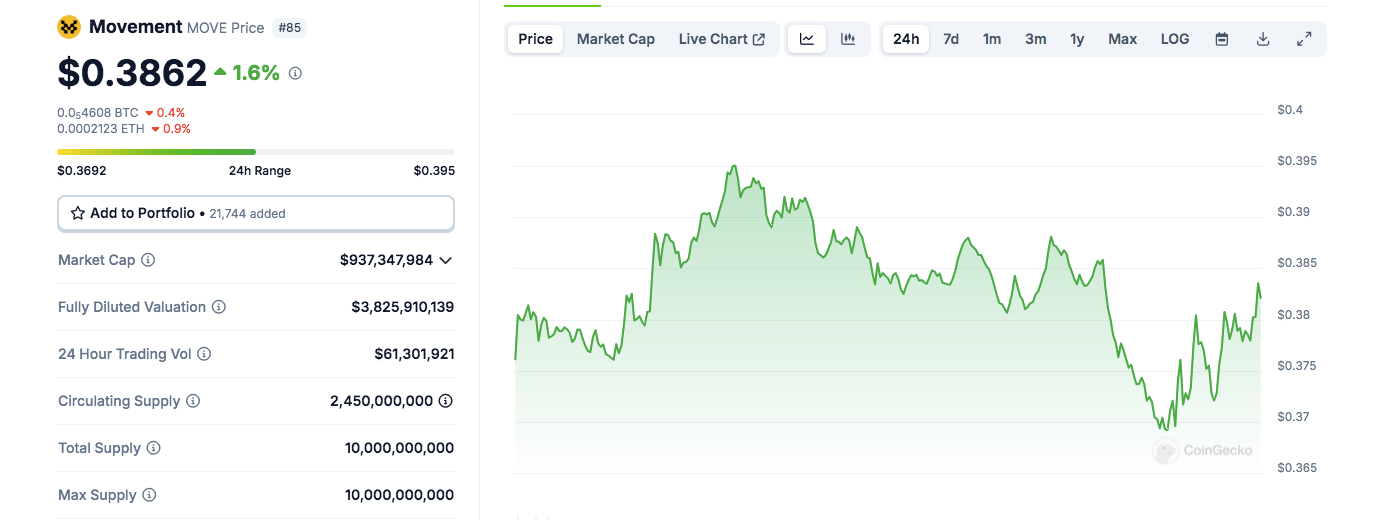The height and width of the screenshot is (520, 1374).
Task: Expand the Market Cap value chevron
Action: [446, 260]
